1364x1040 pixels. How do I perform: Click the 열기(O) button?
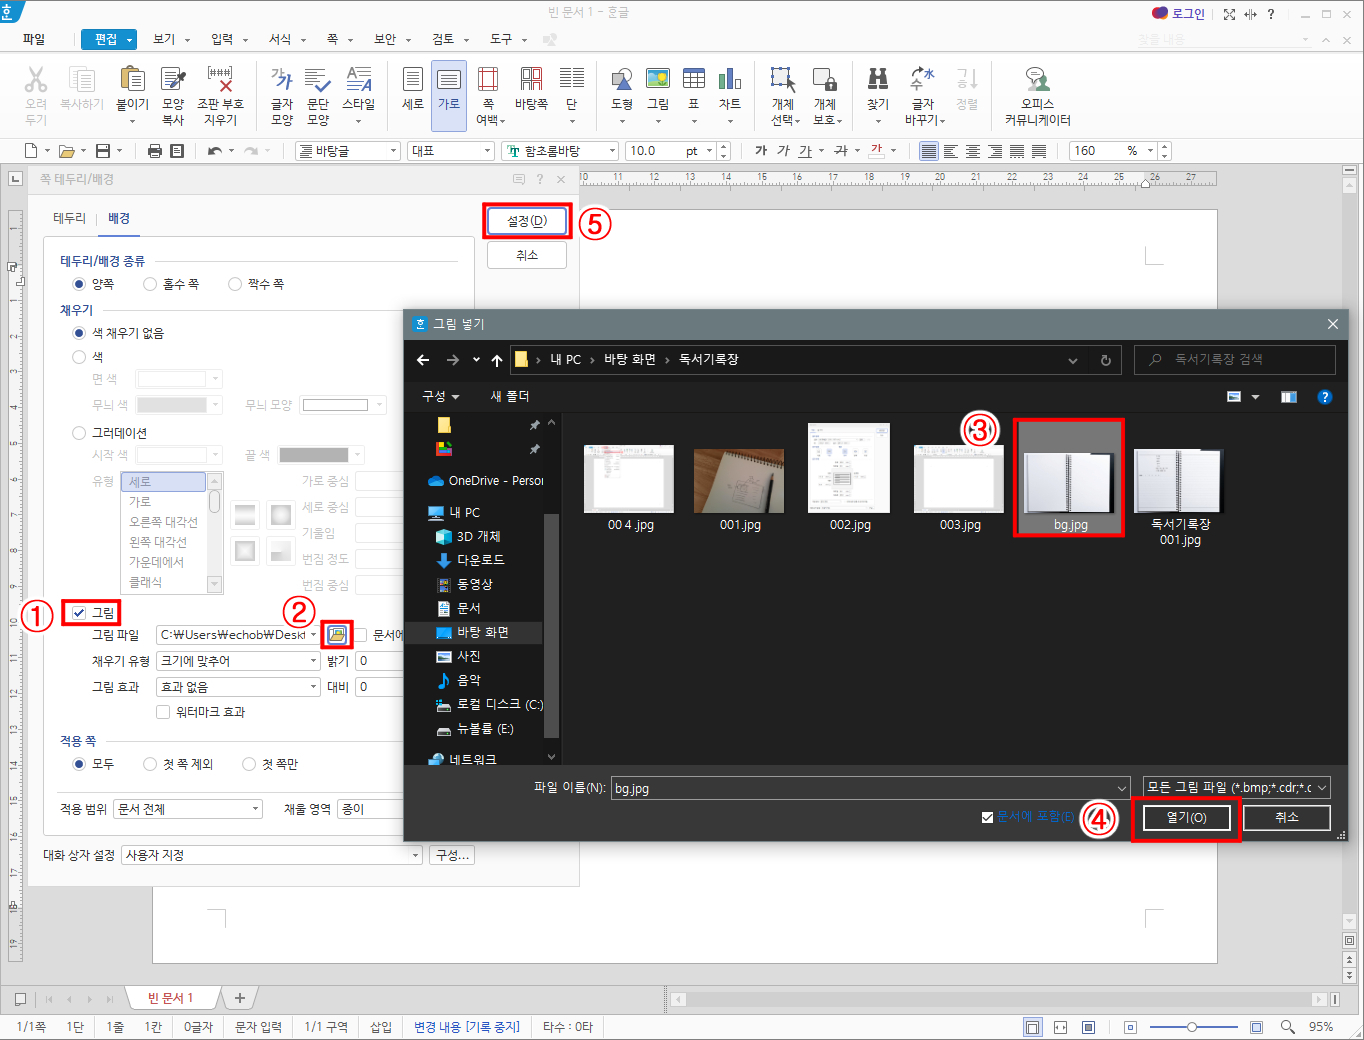click(1187, 817)
